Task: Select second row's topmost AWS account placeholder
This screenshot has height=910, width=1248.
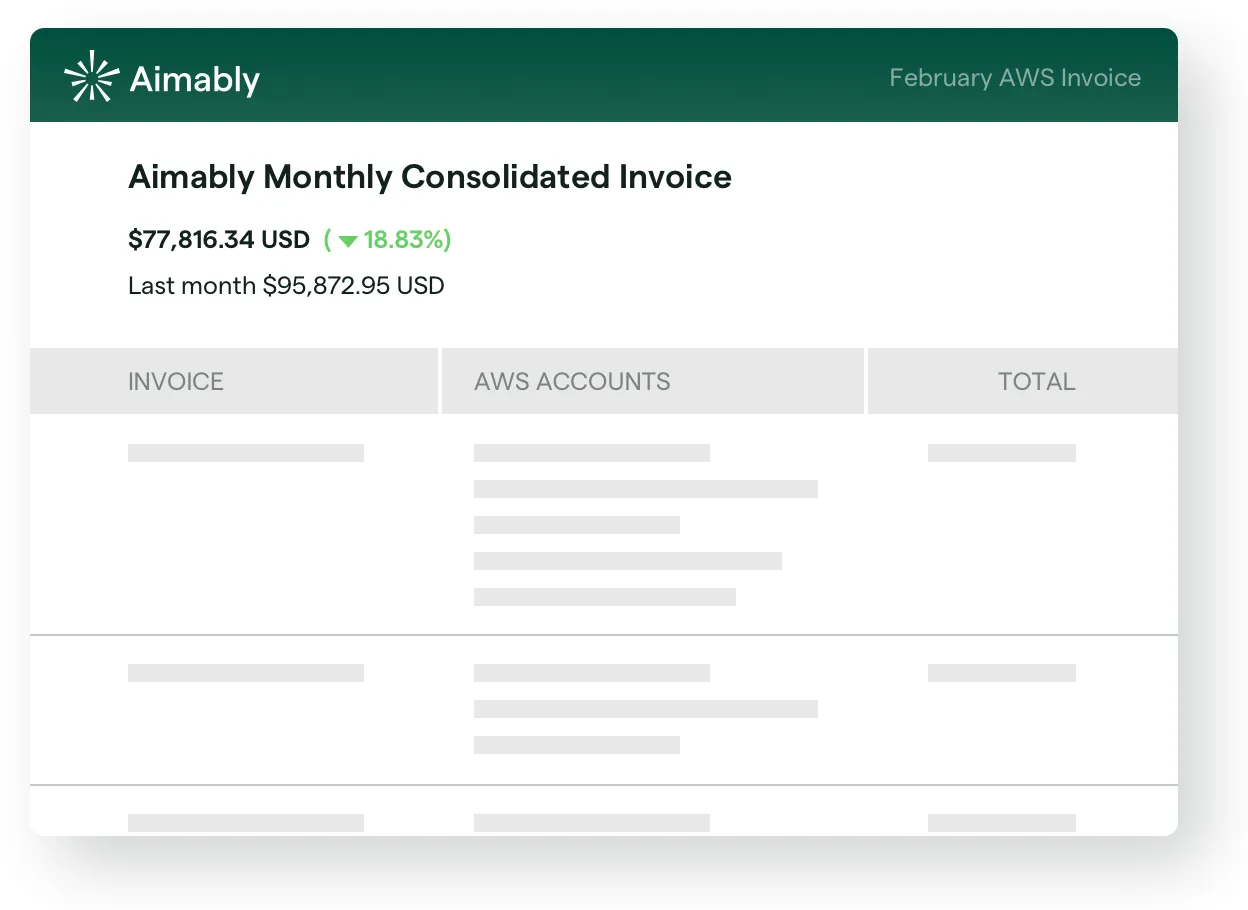Action: 591,673
